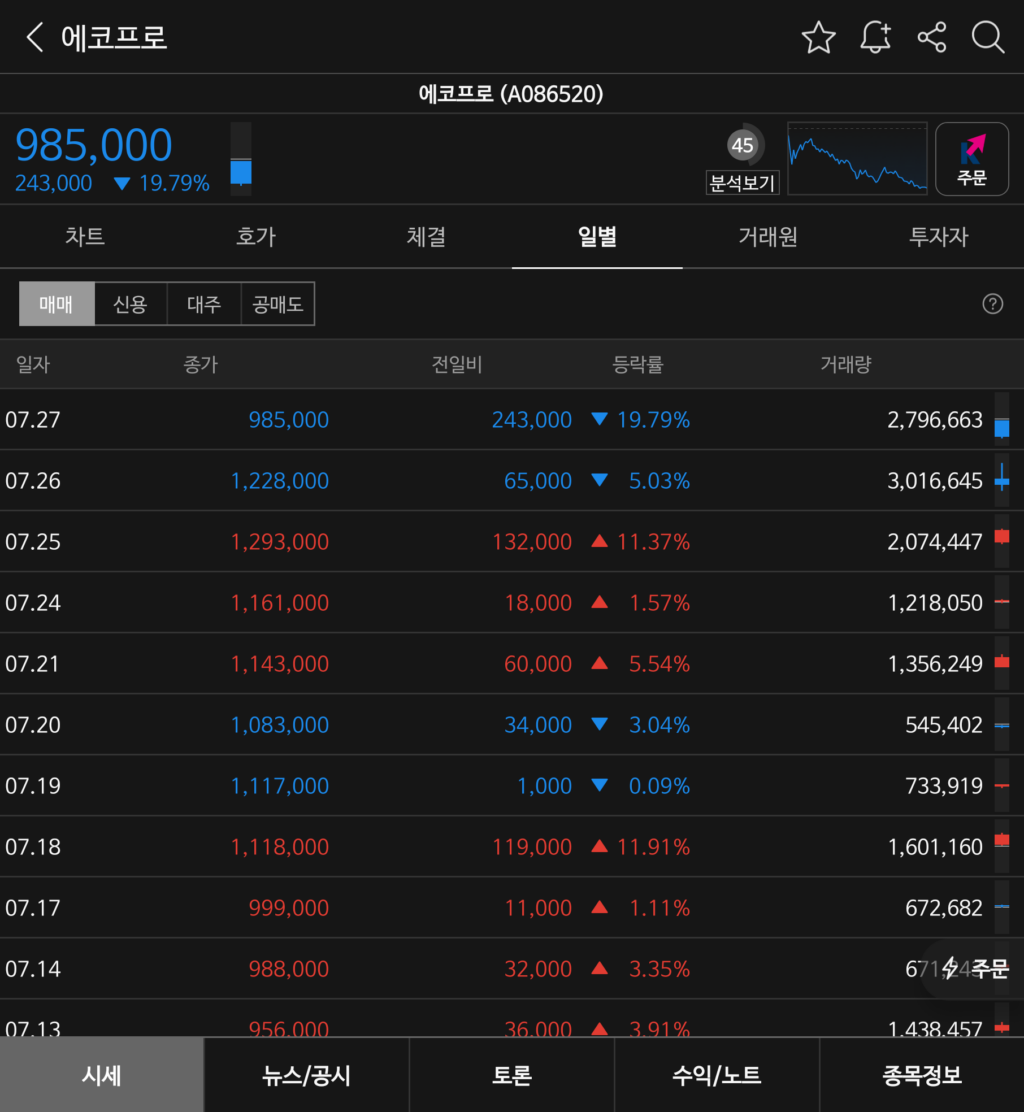Switch to the 호가 tab
1024x1112 pixels.
coord(256,236)
